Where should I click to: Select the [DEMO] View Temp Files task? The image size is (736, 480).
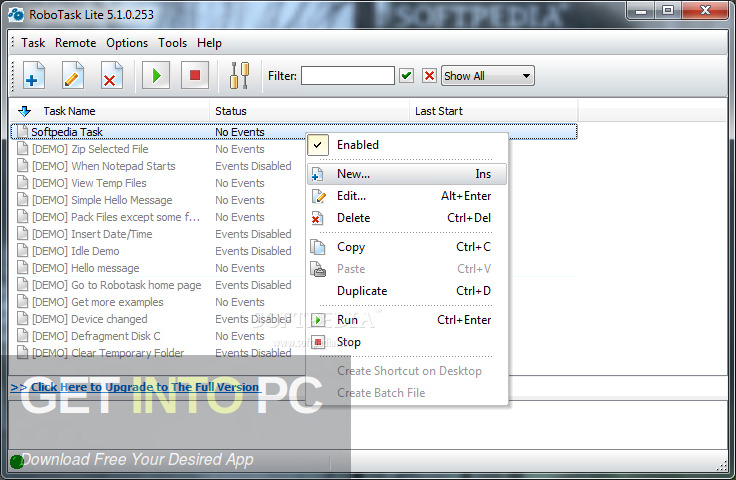[89, 183]
